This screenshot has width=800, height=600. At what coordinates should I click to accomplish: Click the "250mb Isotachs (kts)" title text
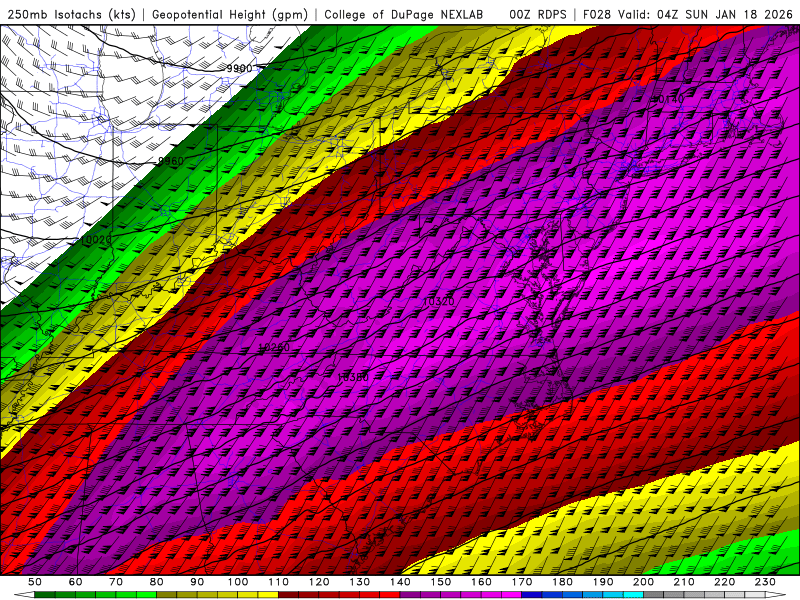(x=71, y=14)
